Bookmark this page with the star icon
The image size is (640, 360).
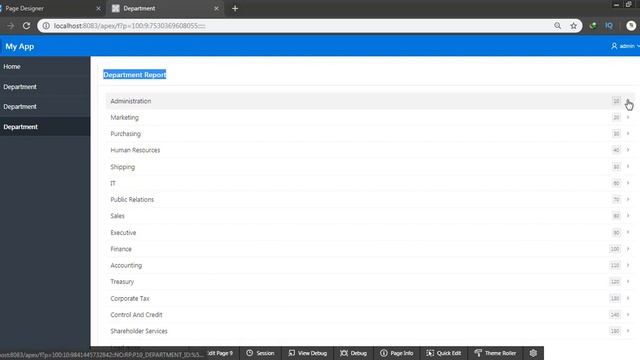pyautogui.click(x=573, y=26)
